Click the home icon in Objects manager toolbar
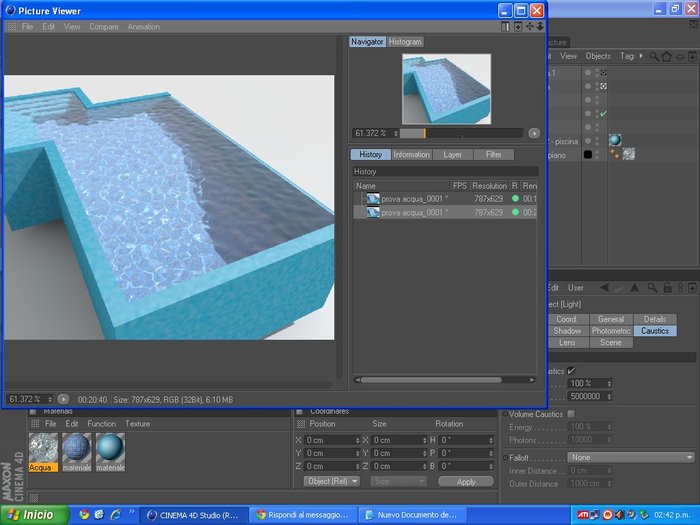 pyautogui.click(x=667, y=56)
